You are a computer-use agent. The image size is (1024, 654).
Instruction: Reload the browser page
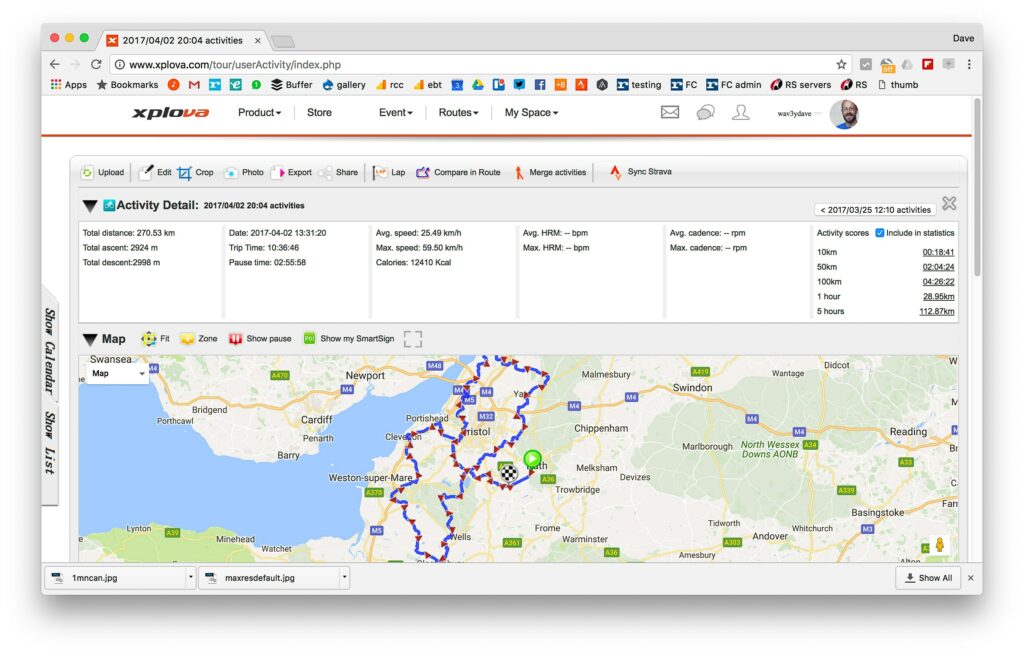pyautogui.click(x=96, y=64)
